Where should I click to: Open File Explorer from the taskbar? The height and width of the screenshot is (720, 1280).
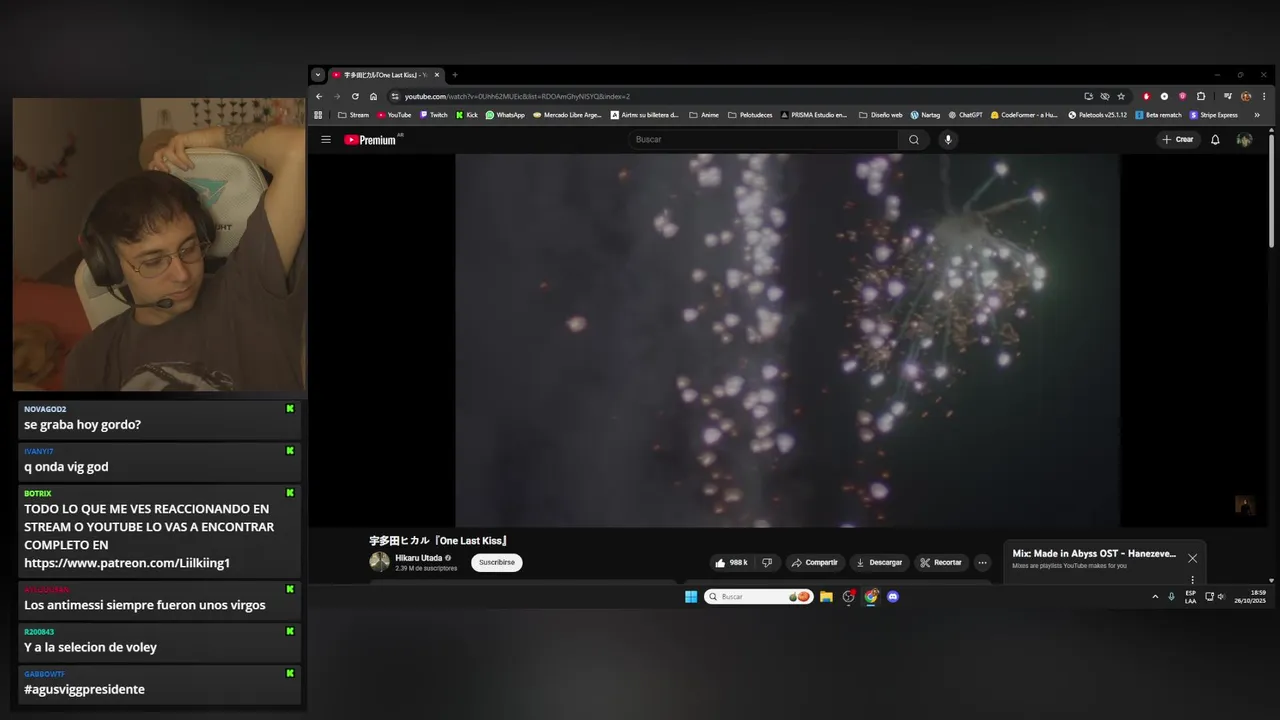coord(826,597)
